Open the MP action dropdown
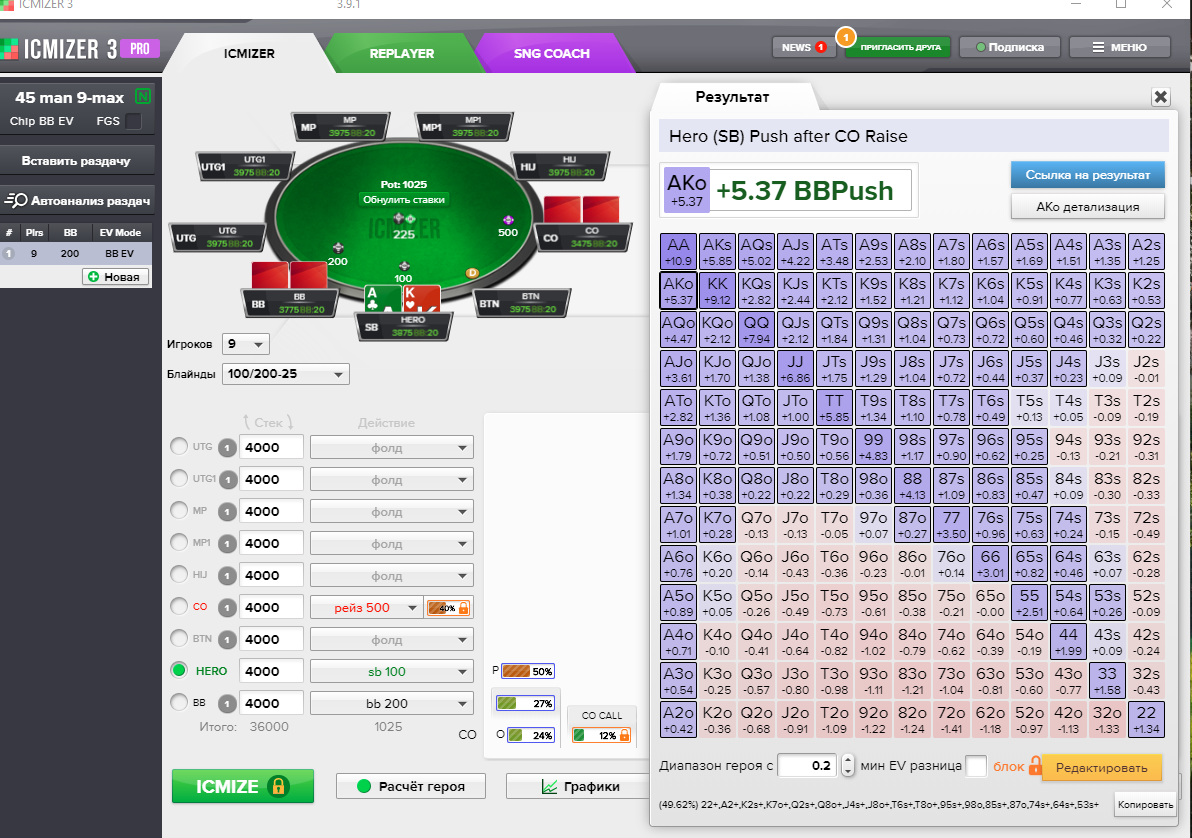This screenshot has height=838, width=1192. click(392, 512)
